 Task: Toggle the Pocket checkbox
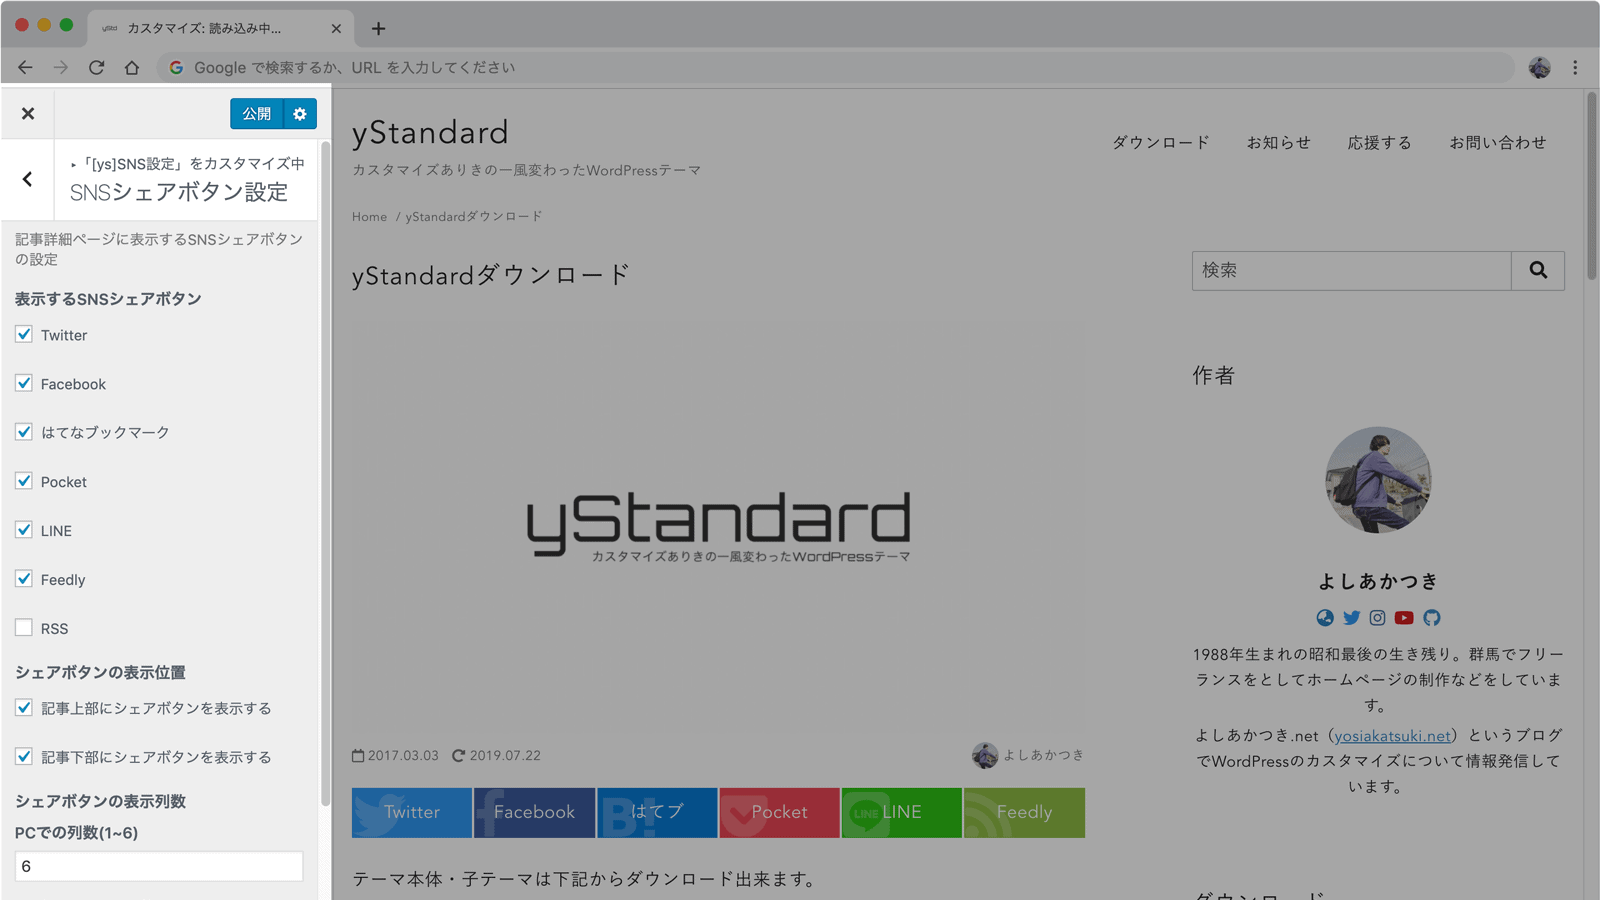tap(24, 481)
